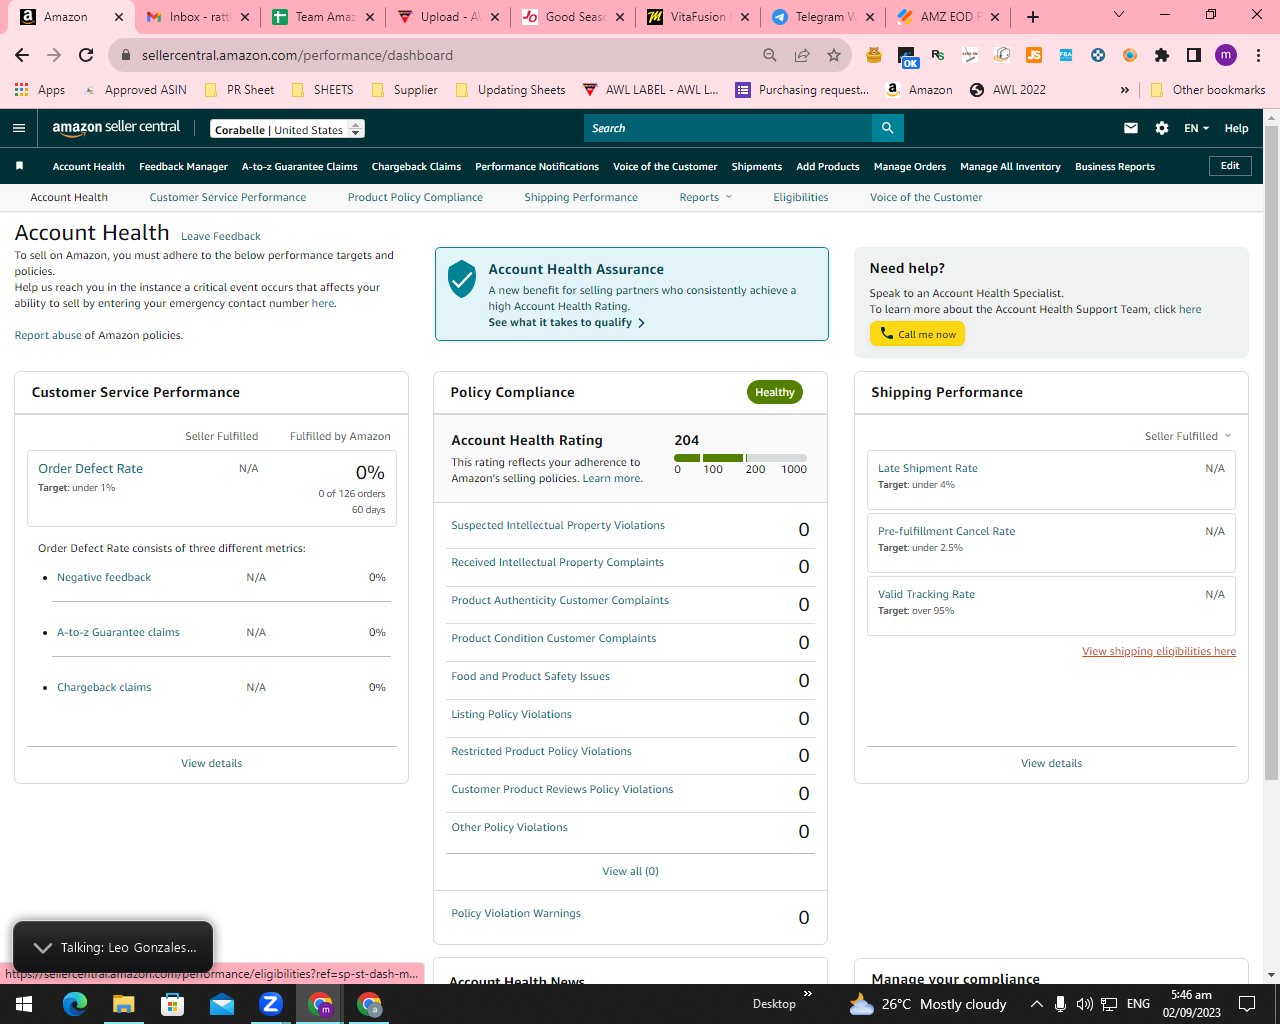This screenshot has height=1024, width=1280.
Task: Click the bookmark flag icon before Account Health
Action: click(19, 166)
